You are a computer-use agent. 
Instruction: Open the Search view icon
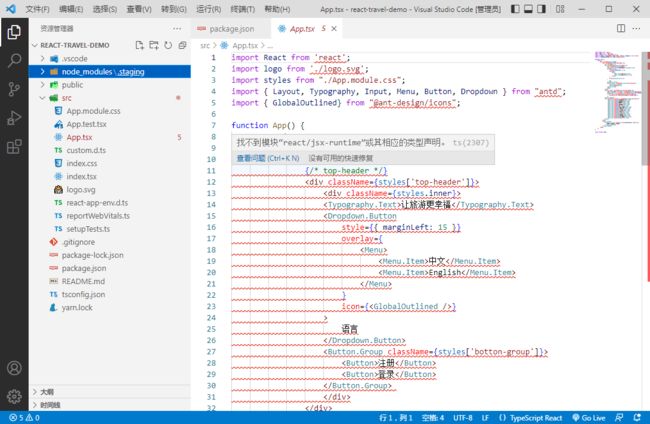click(x=14, y=61)
